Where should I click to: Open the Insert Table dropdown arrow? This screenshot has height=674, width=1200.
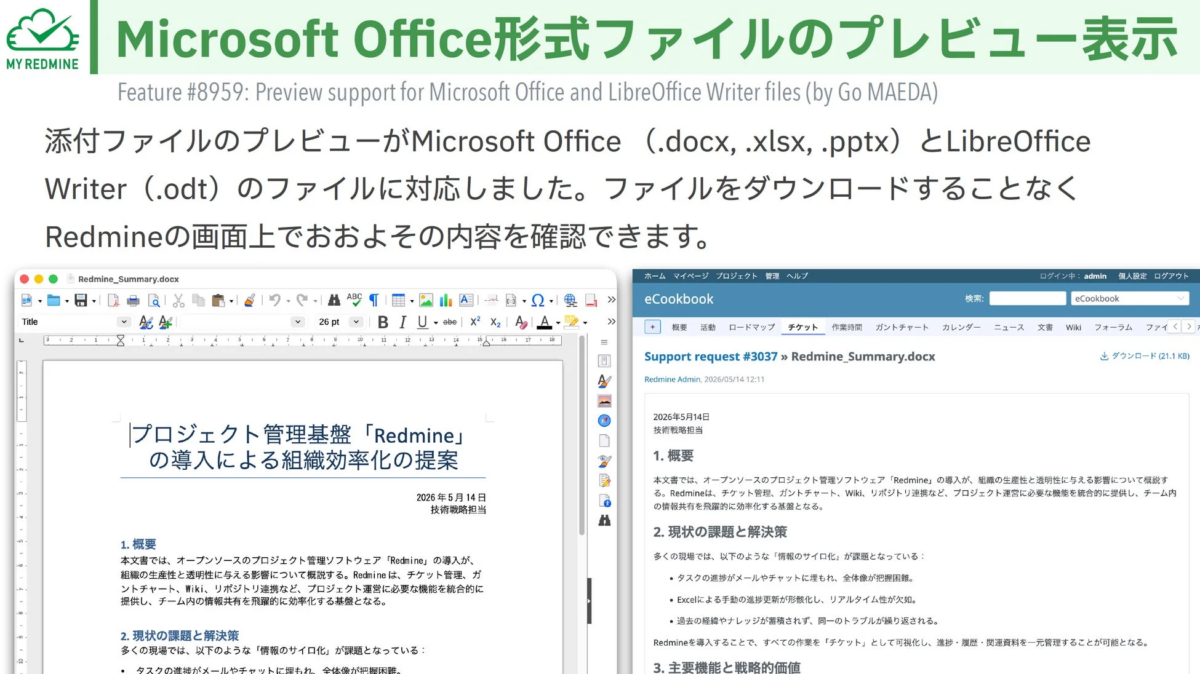pos(411,300)
